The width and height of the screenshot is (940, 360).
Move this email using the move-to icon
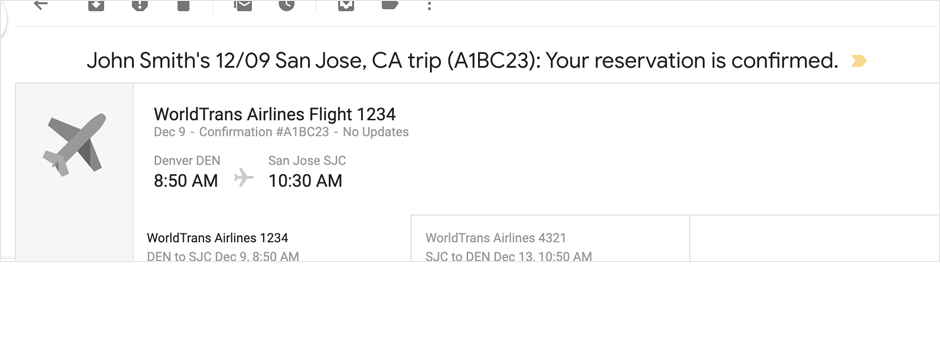346,5
